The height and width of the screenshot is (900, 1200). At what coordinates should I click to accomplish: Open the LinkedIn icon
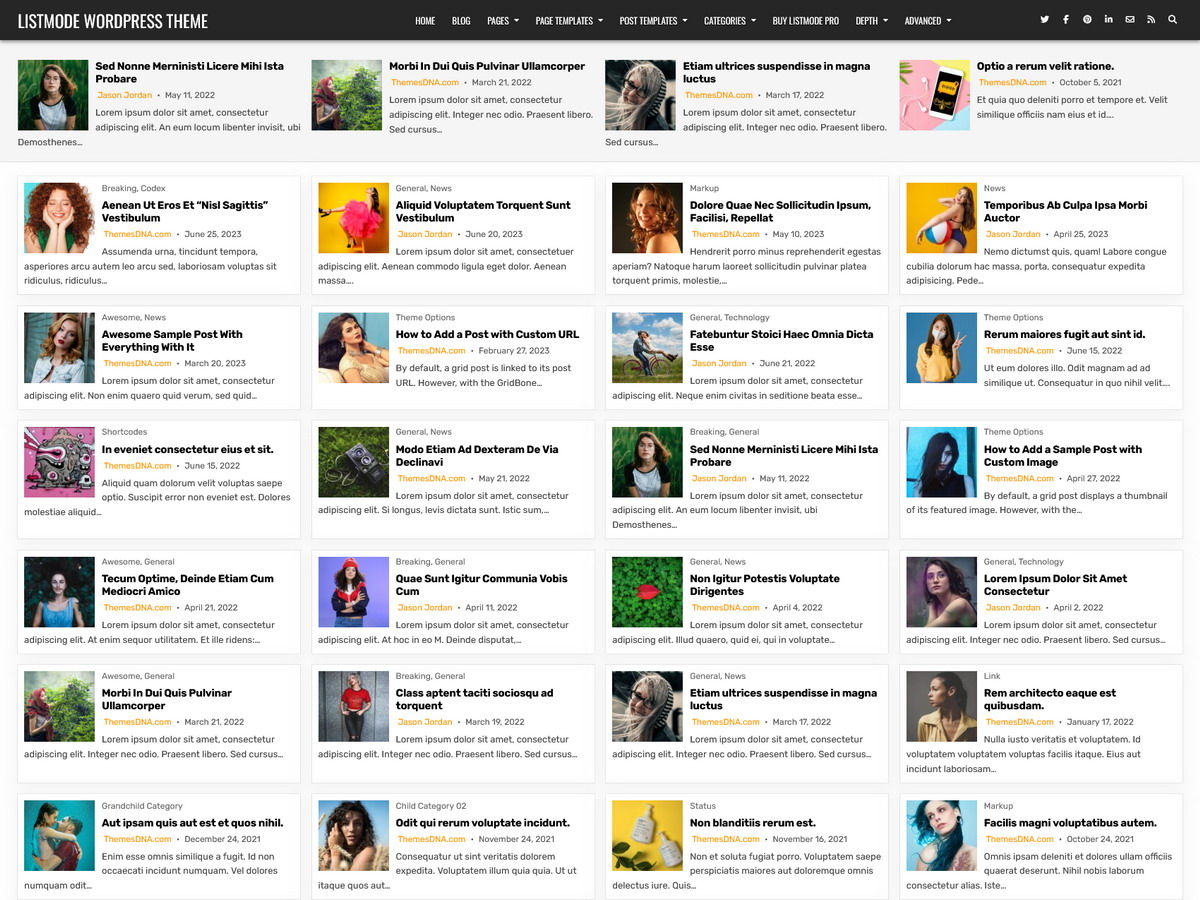coord(1108,19)
